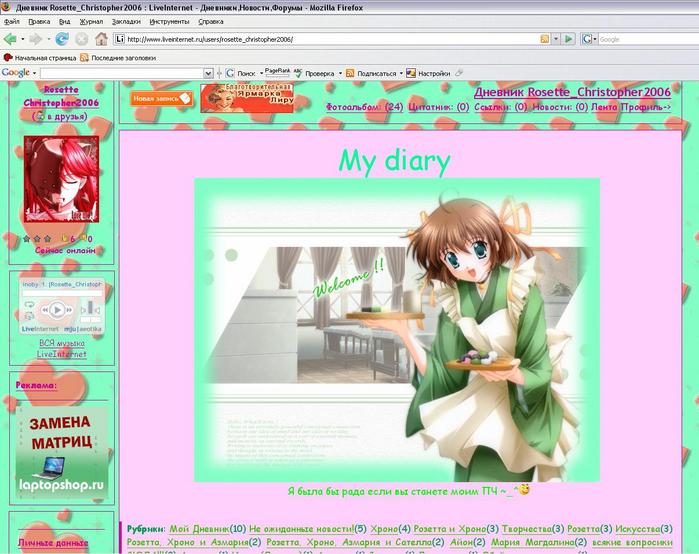699x554 pixels.
Task: Skip to next track in music player
Action: [x=69, y=310]
